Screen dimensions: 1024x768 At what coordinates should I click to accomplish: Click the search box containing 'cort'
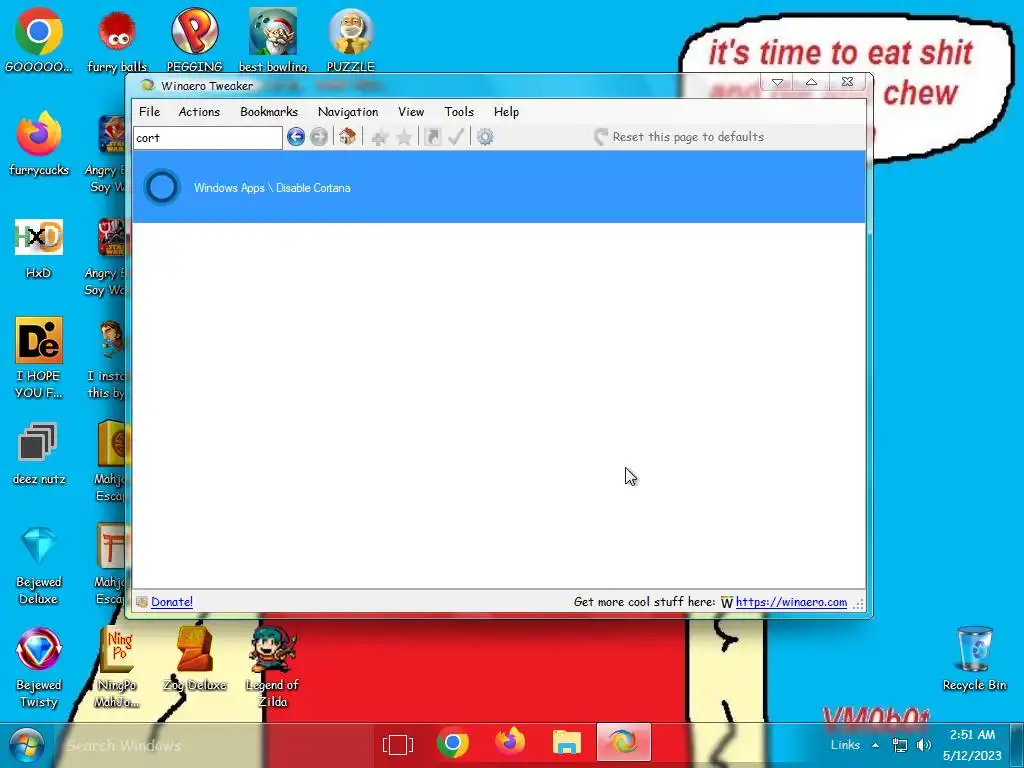tap(208, 138)
